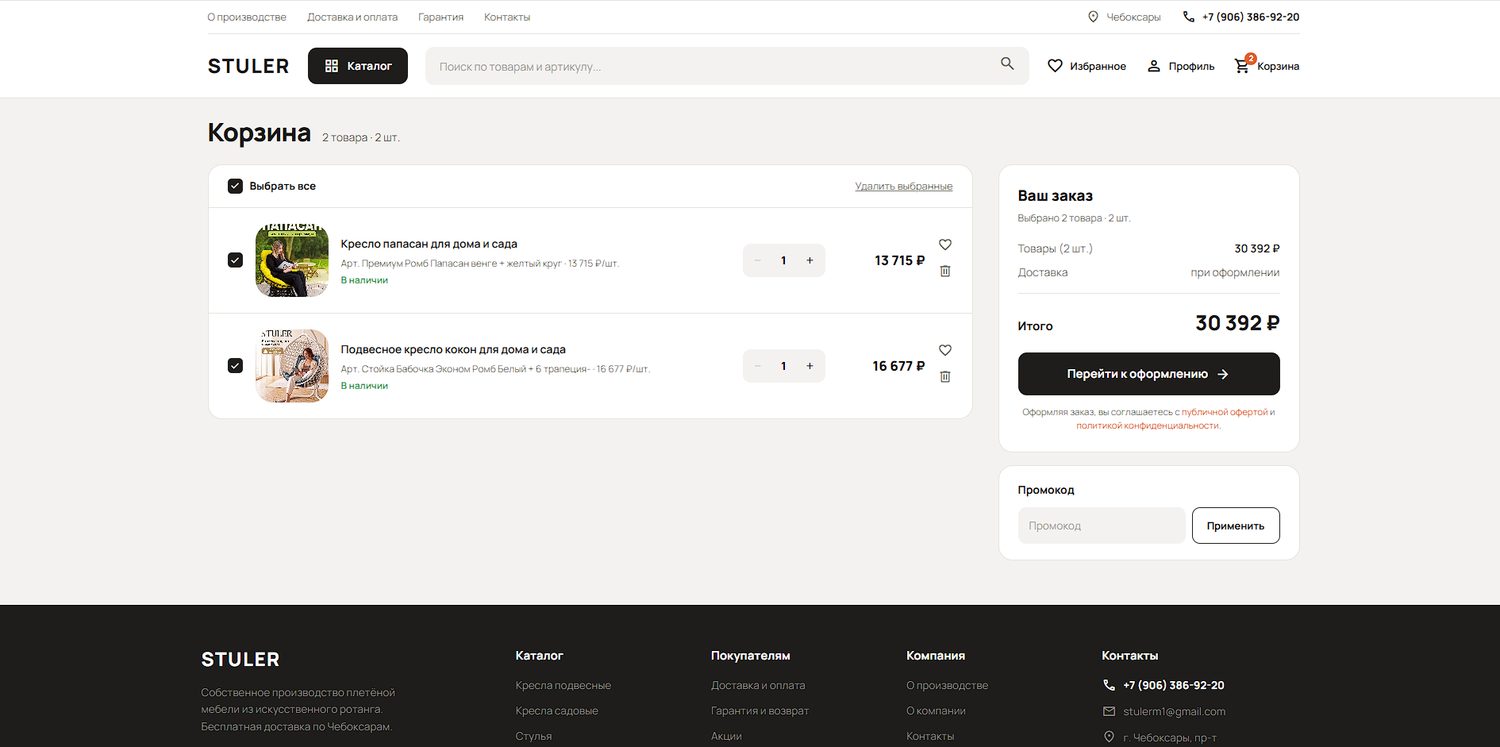
Task: Click Применить promo code button
Action: point(1236,526)
